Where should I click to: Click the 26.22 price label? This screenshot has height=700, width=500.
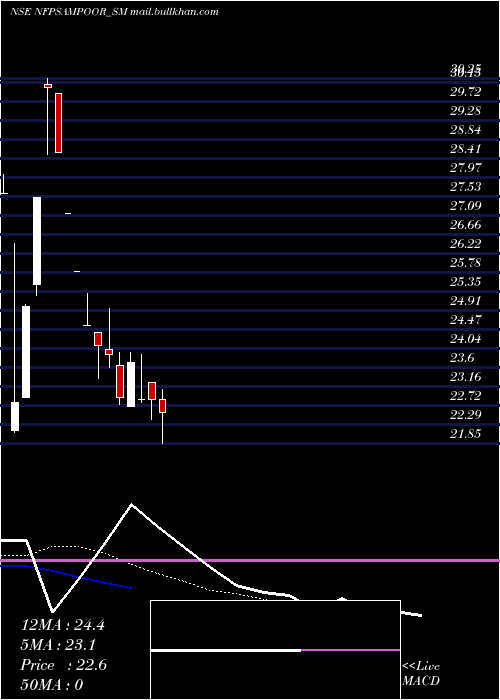466,244
